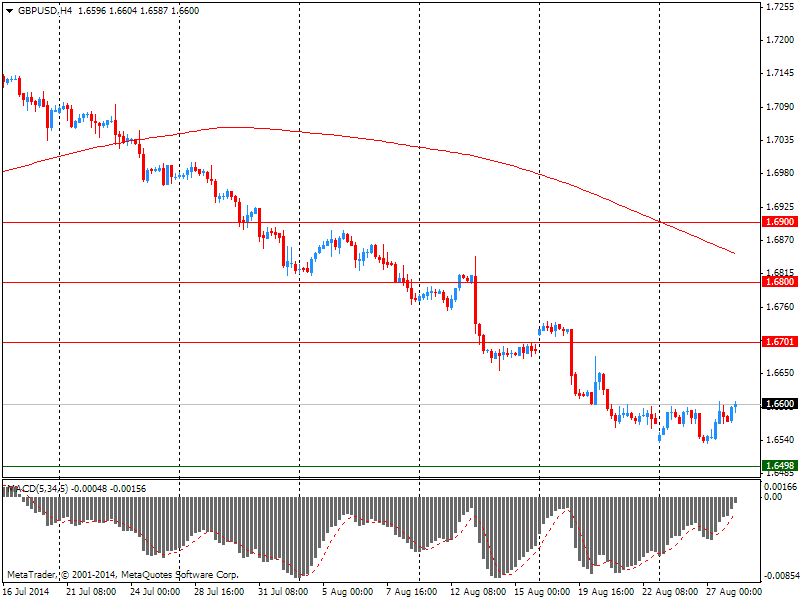Click the 7 Aug 16:00 time label

[412, 592]
